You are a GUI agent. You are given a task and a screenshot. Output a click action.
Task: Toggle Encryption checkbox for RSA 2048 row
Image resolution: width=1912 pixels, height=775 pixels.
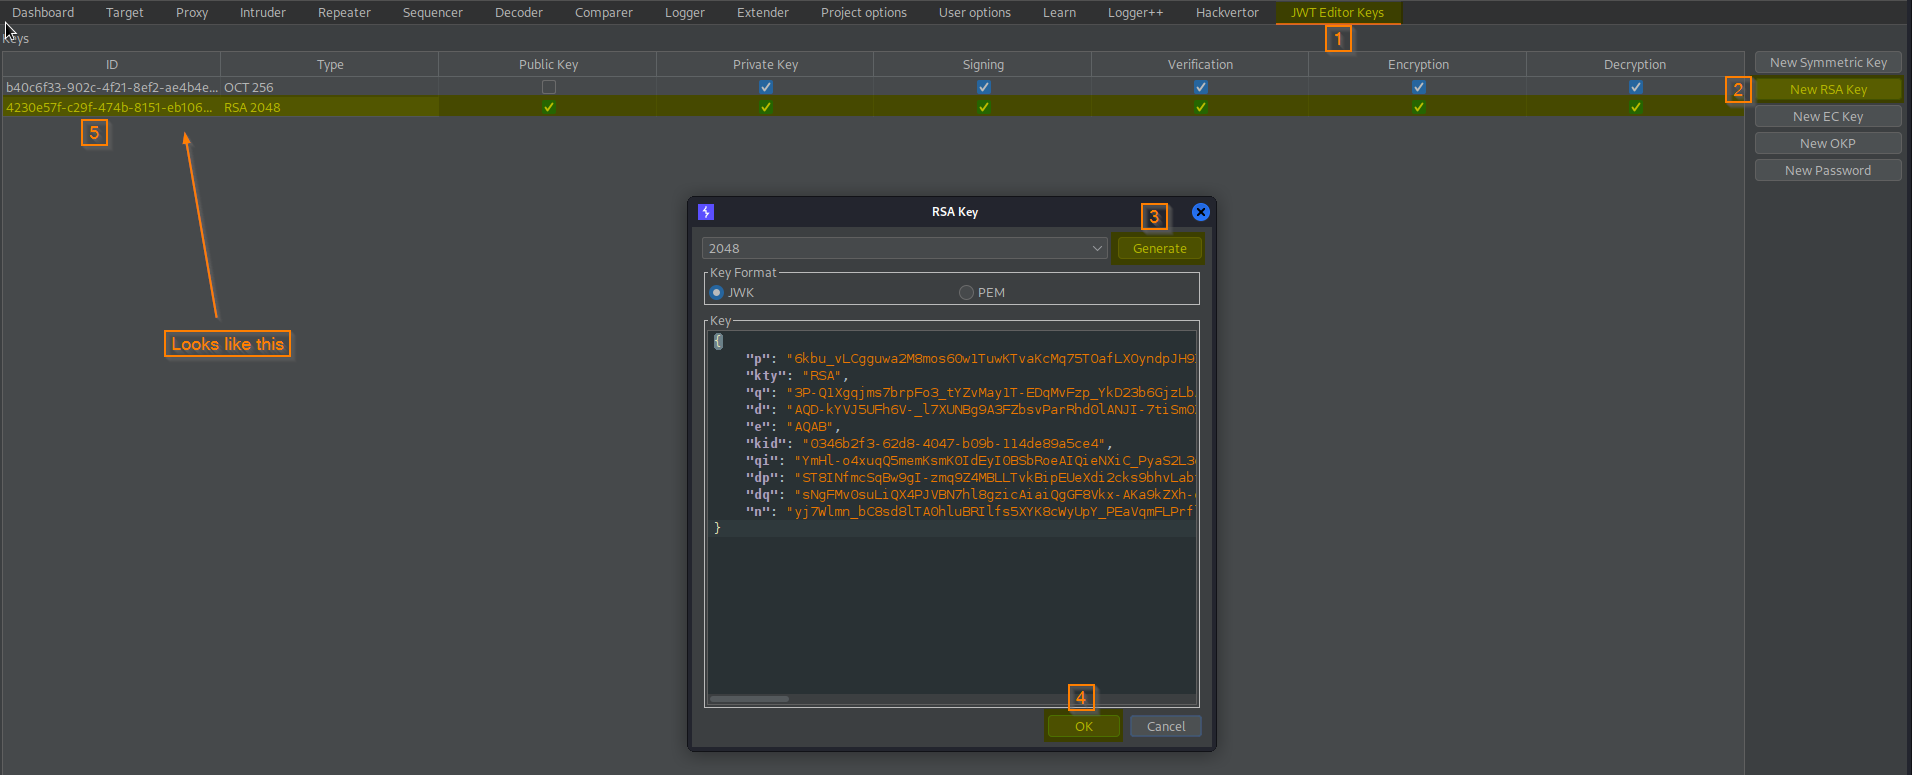tap(1419, 107)
